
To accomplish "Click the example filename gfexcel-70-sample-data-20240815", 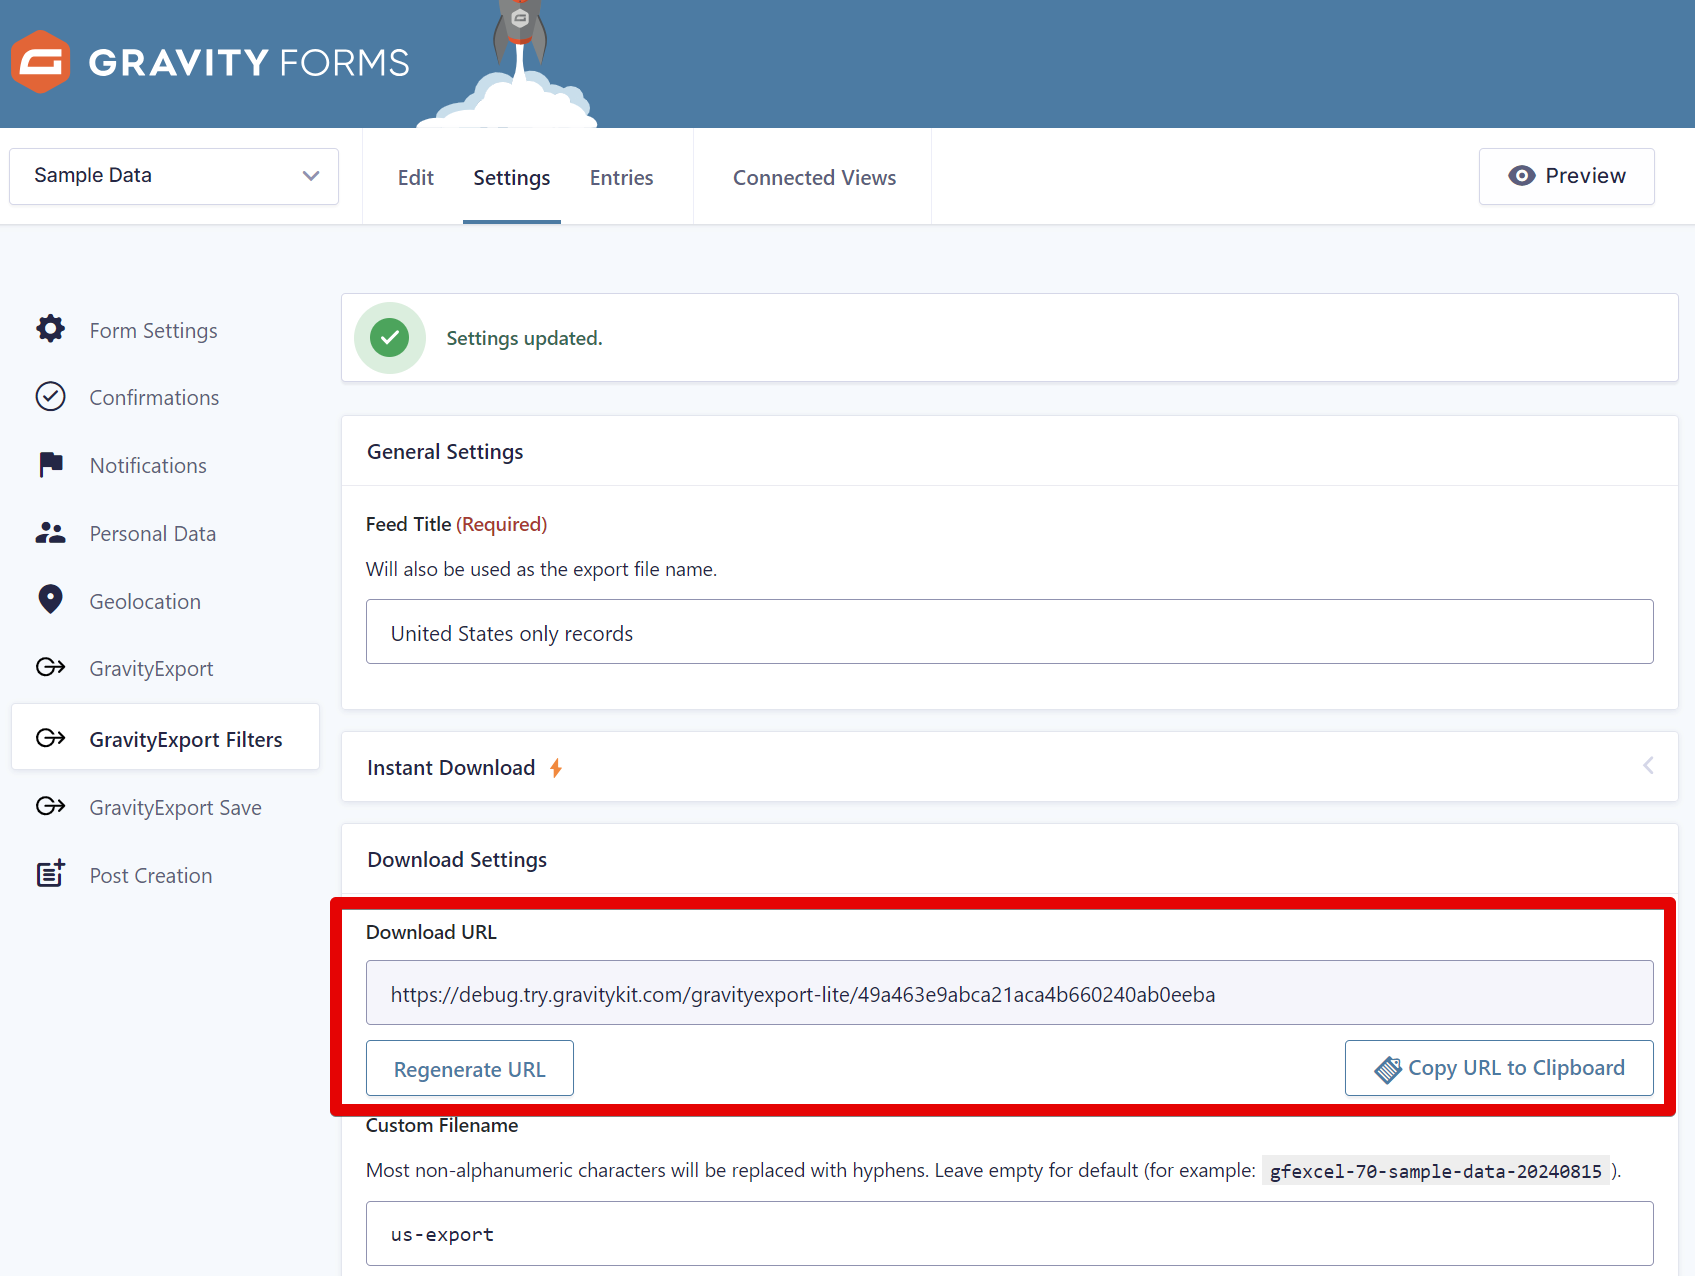I will point(1435,1171).
